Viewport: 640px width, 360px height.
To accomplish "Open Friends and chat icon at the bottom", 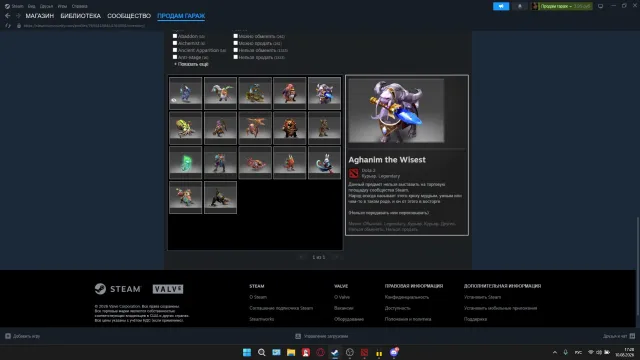I will pyautogui.click(x=632, y=336).
